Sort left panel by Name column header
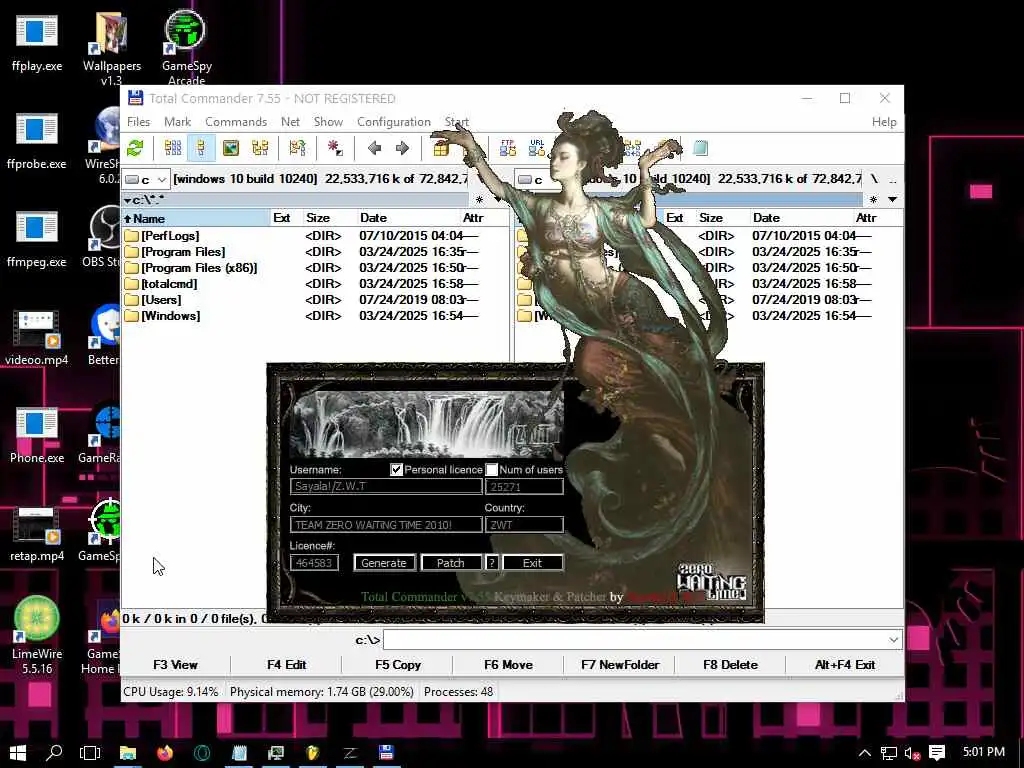1024x768 pixels. [196, 218]
